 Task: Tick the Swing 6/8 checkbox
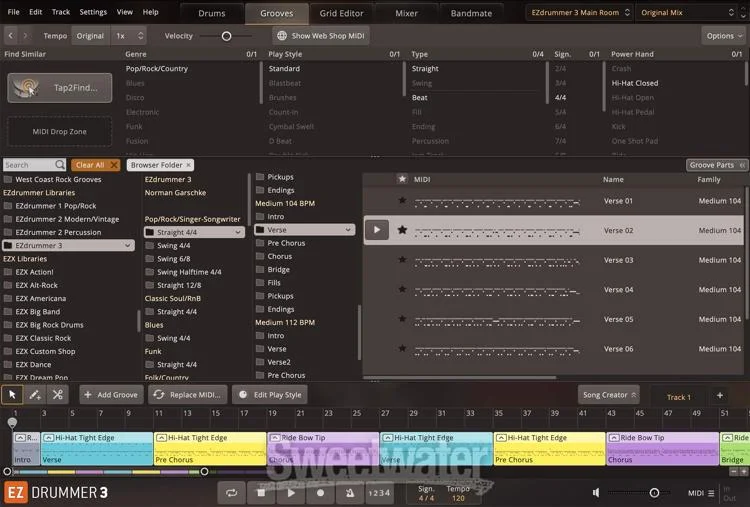(150, 258)
